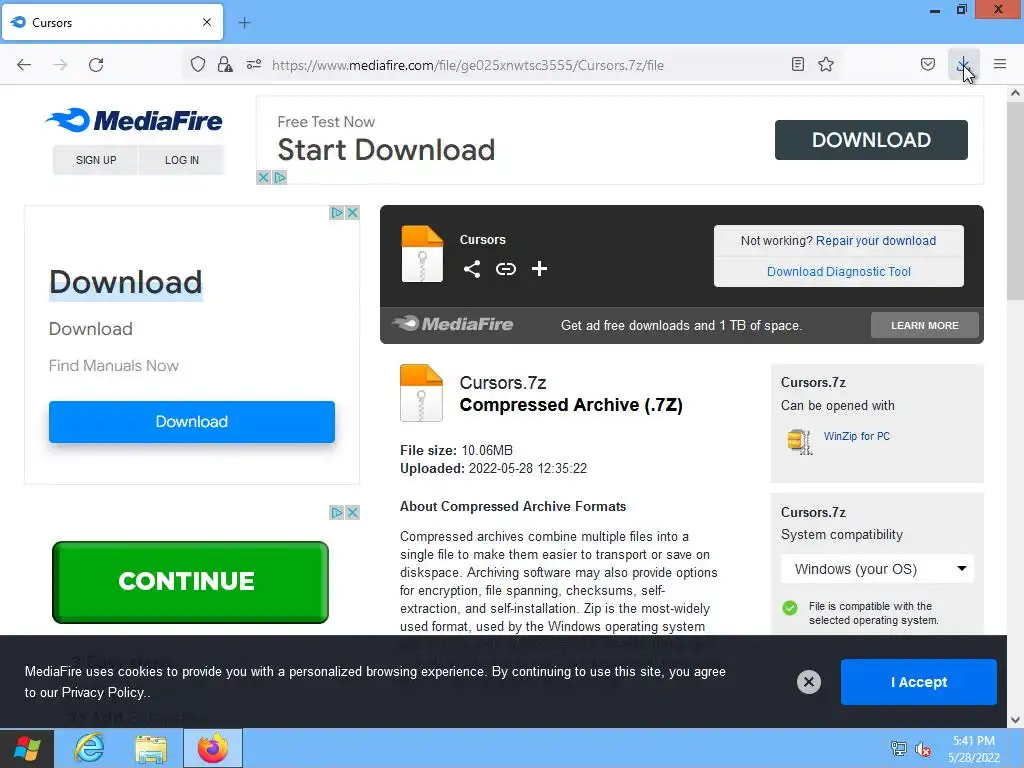
Task: Click the I Accept cookie button
Action: point(919,682)
